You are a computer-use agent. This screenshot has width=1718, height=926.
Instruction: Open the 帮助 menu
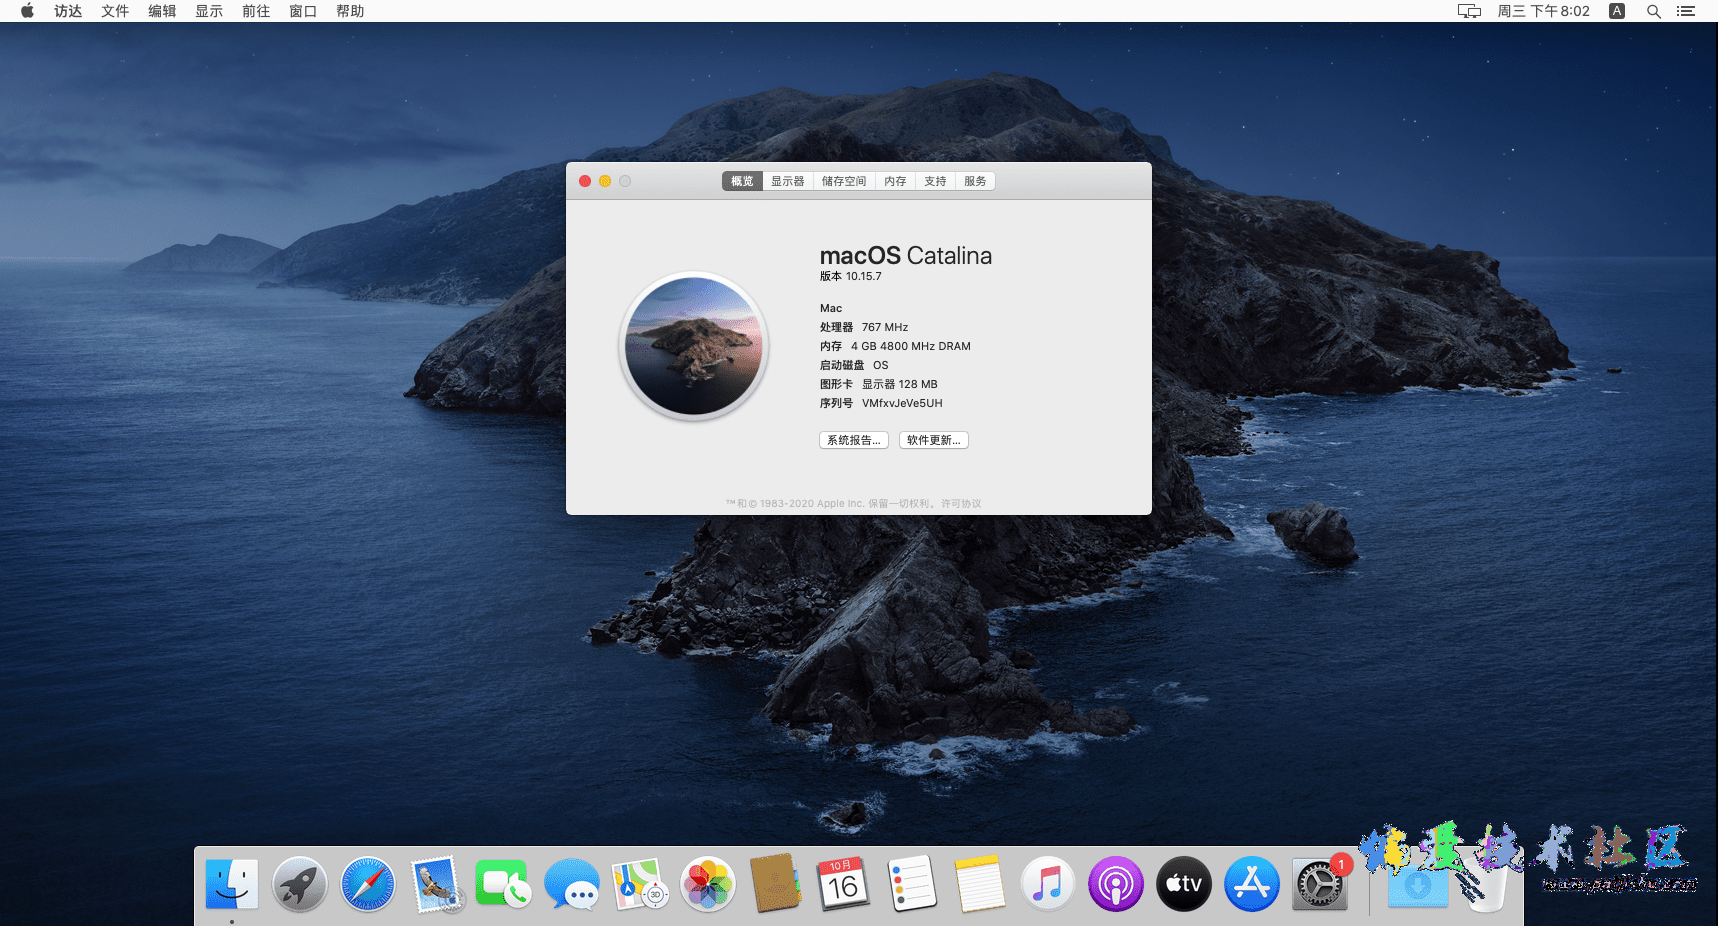point(350,11)
